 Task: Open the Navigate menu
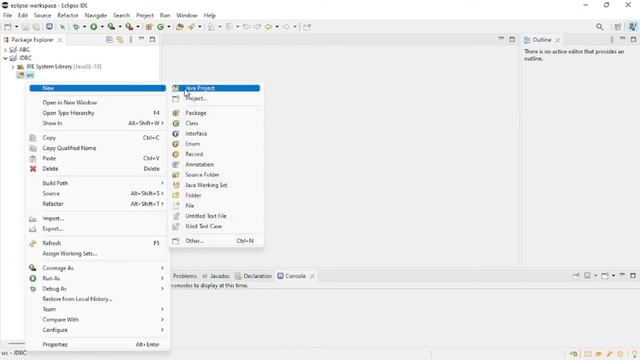96,16
